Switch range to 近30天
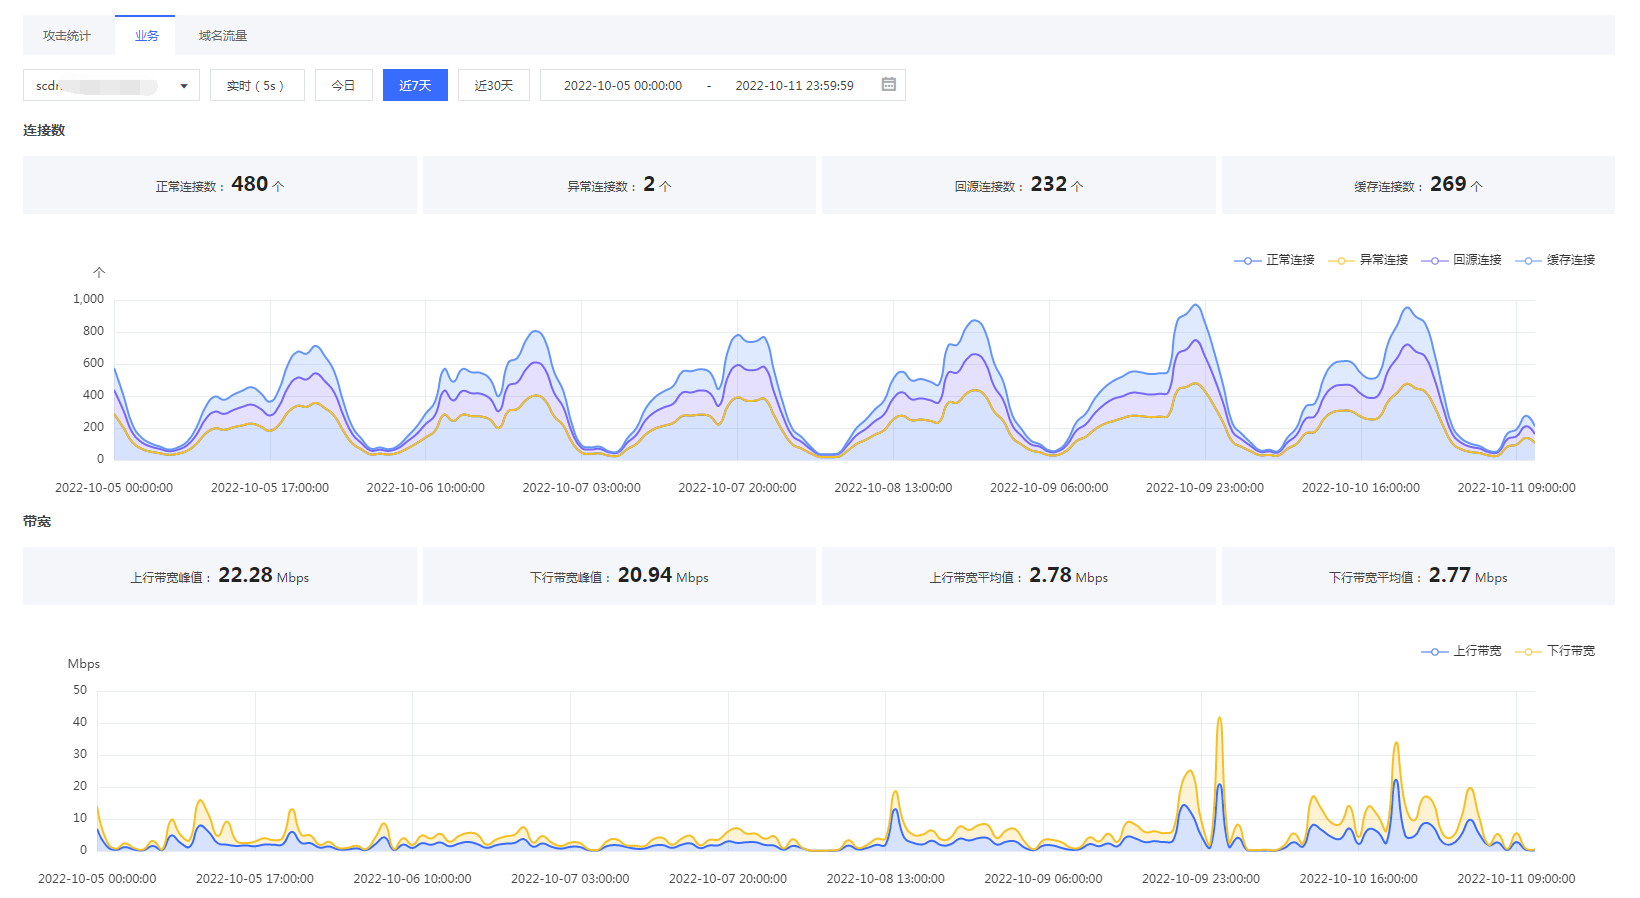This screenshot has width=1640, height=898. (493, 86)
